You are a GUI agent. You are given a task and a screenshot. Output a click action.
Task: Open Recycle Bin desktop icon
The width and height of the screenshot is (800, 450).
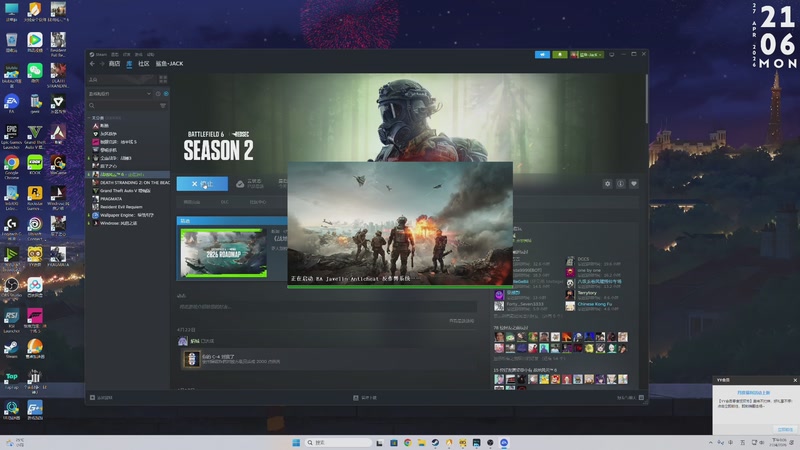point(11,42)
